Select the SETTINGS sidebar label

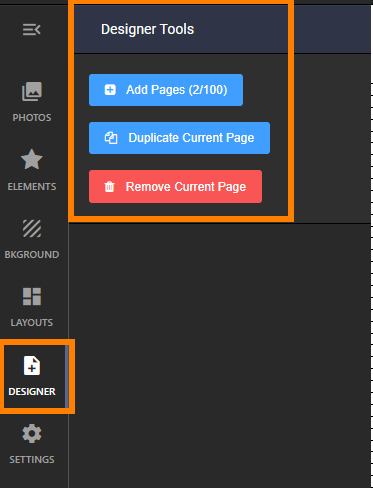tap(32, 460)
